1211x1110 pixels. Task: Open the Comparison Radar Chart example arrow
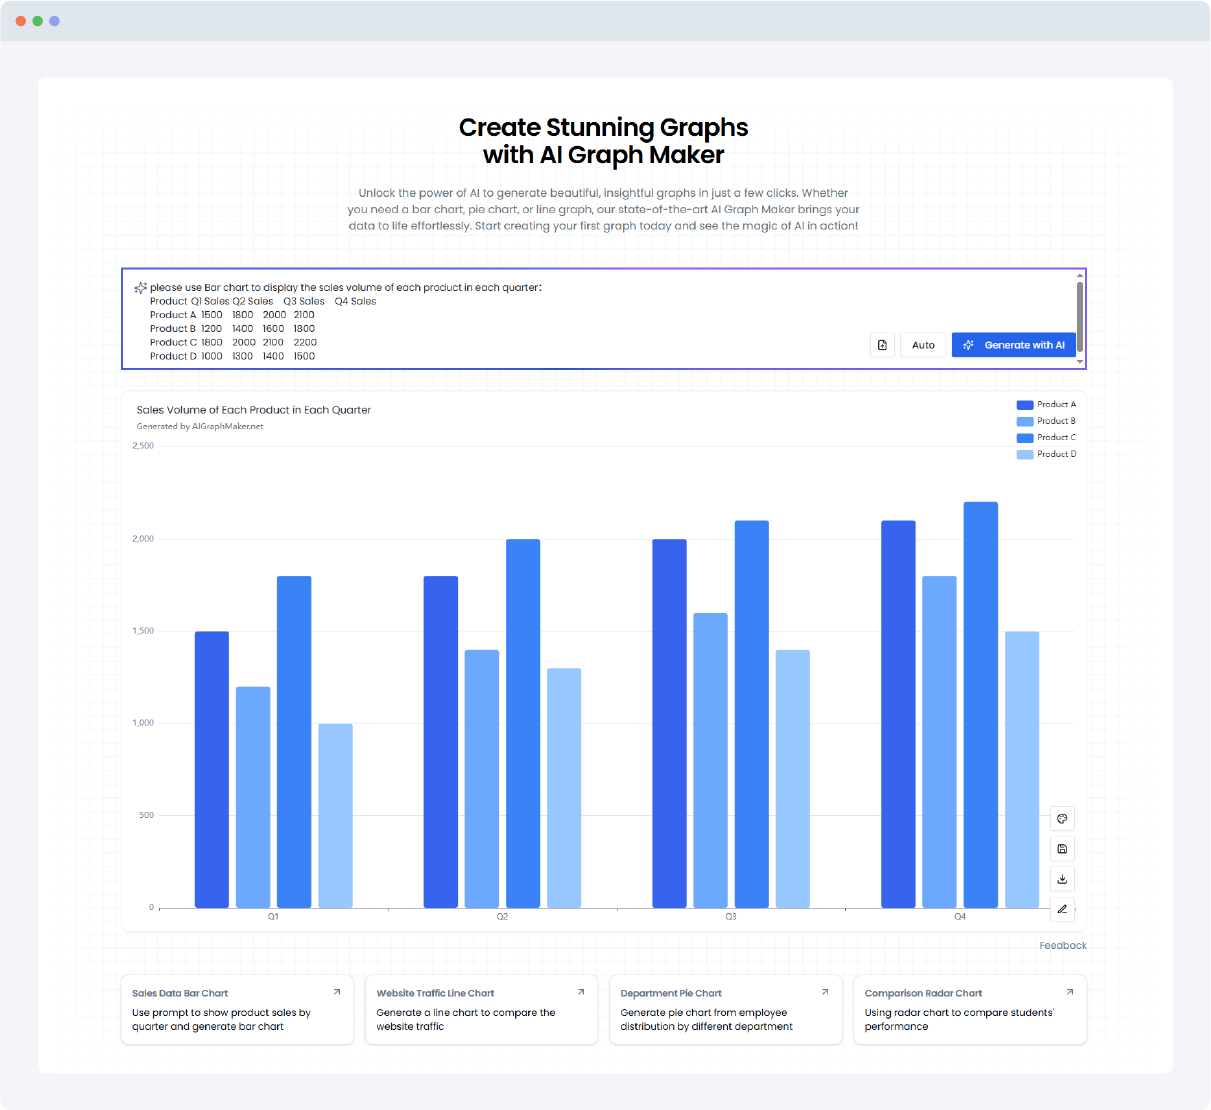click(x=1070, y=992)
